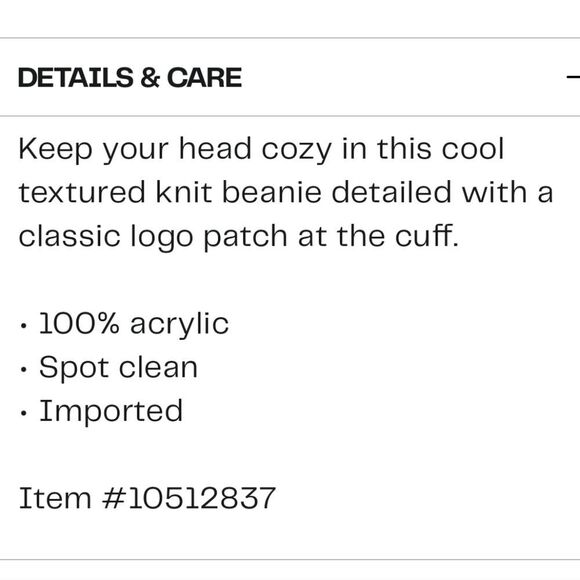Click the word "DETAILS" in the heading

pyautogui.click(x=76, y=78)
